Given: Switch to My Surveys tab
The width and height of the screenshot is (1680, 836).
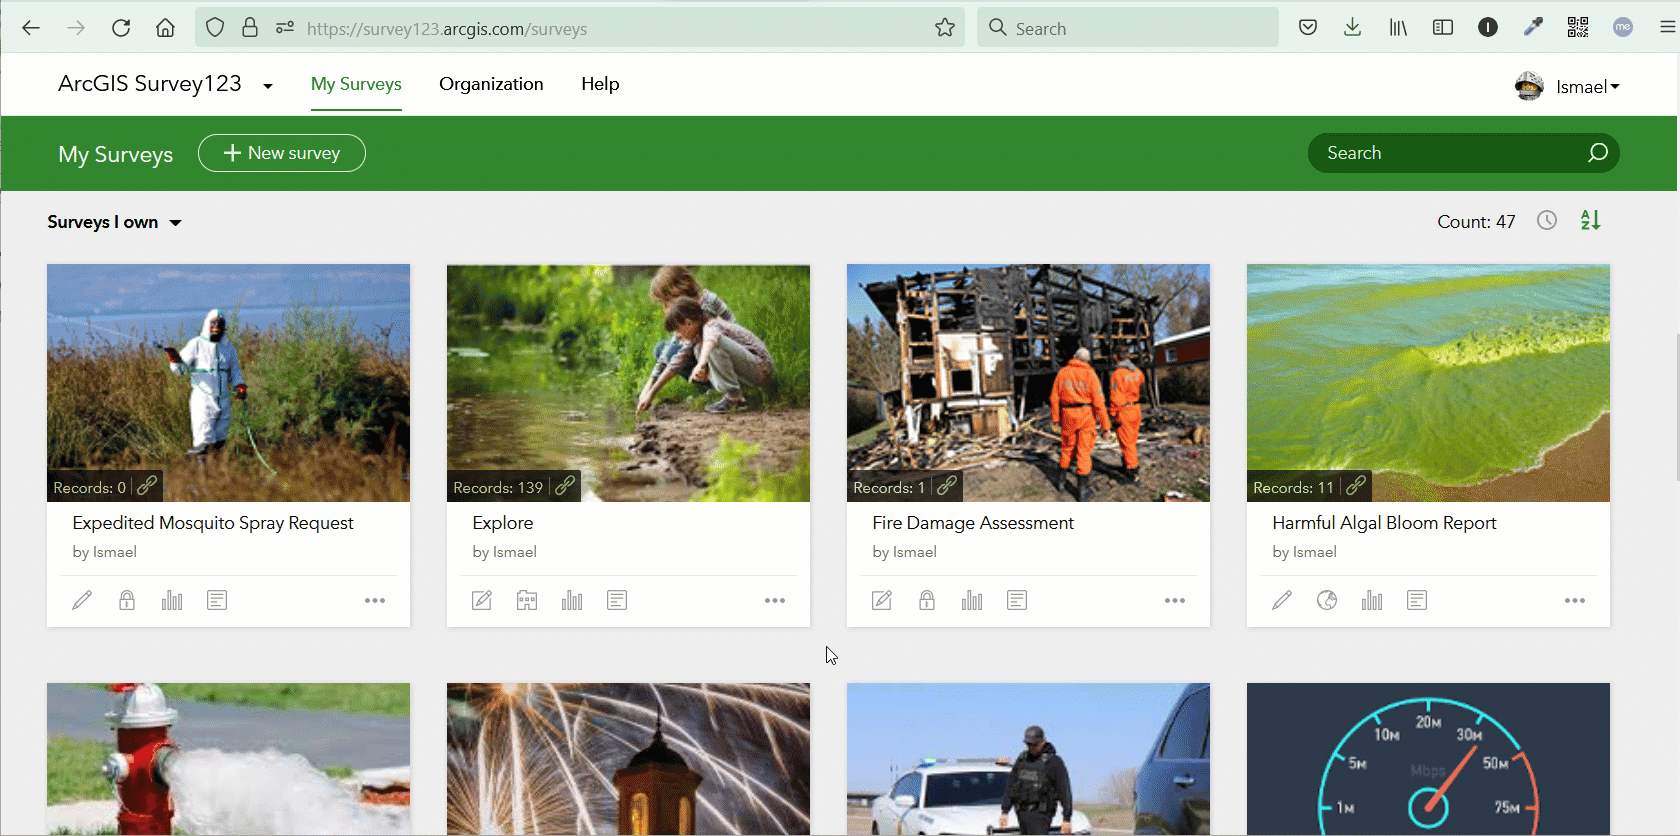Looking at the screenshot, I should pyautogui.click(x=356, y=84).
